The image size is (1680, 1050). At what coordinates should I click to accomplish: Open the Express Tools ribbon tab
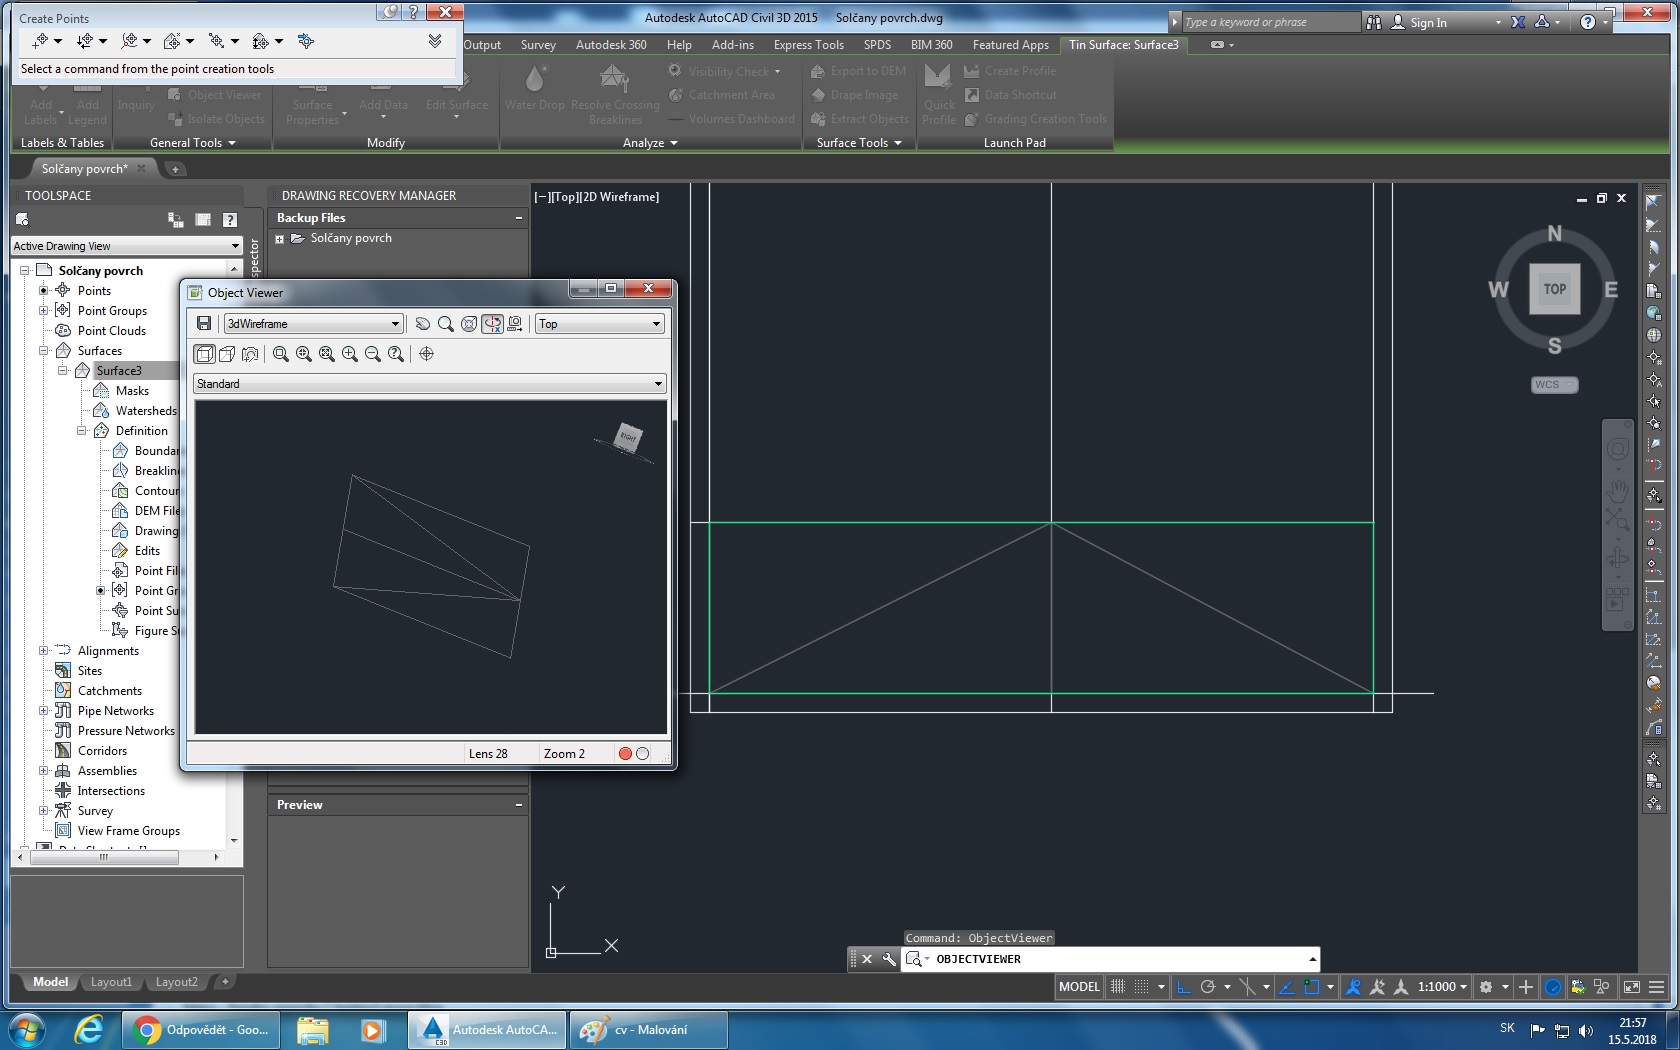808,45
